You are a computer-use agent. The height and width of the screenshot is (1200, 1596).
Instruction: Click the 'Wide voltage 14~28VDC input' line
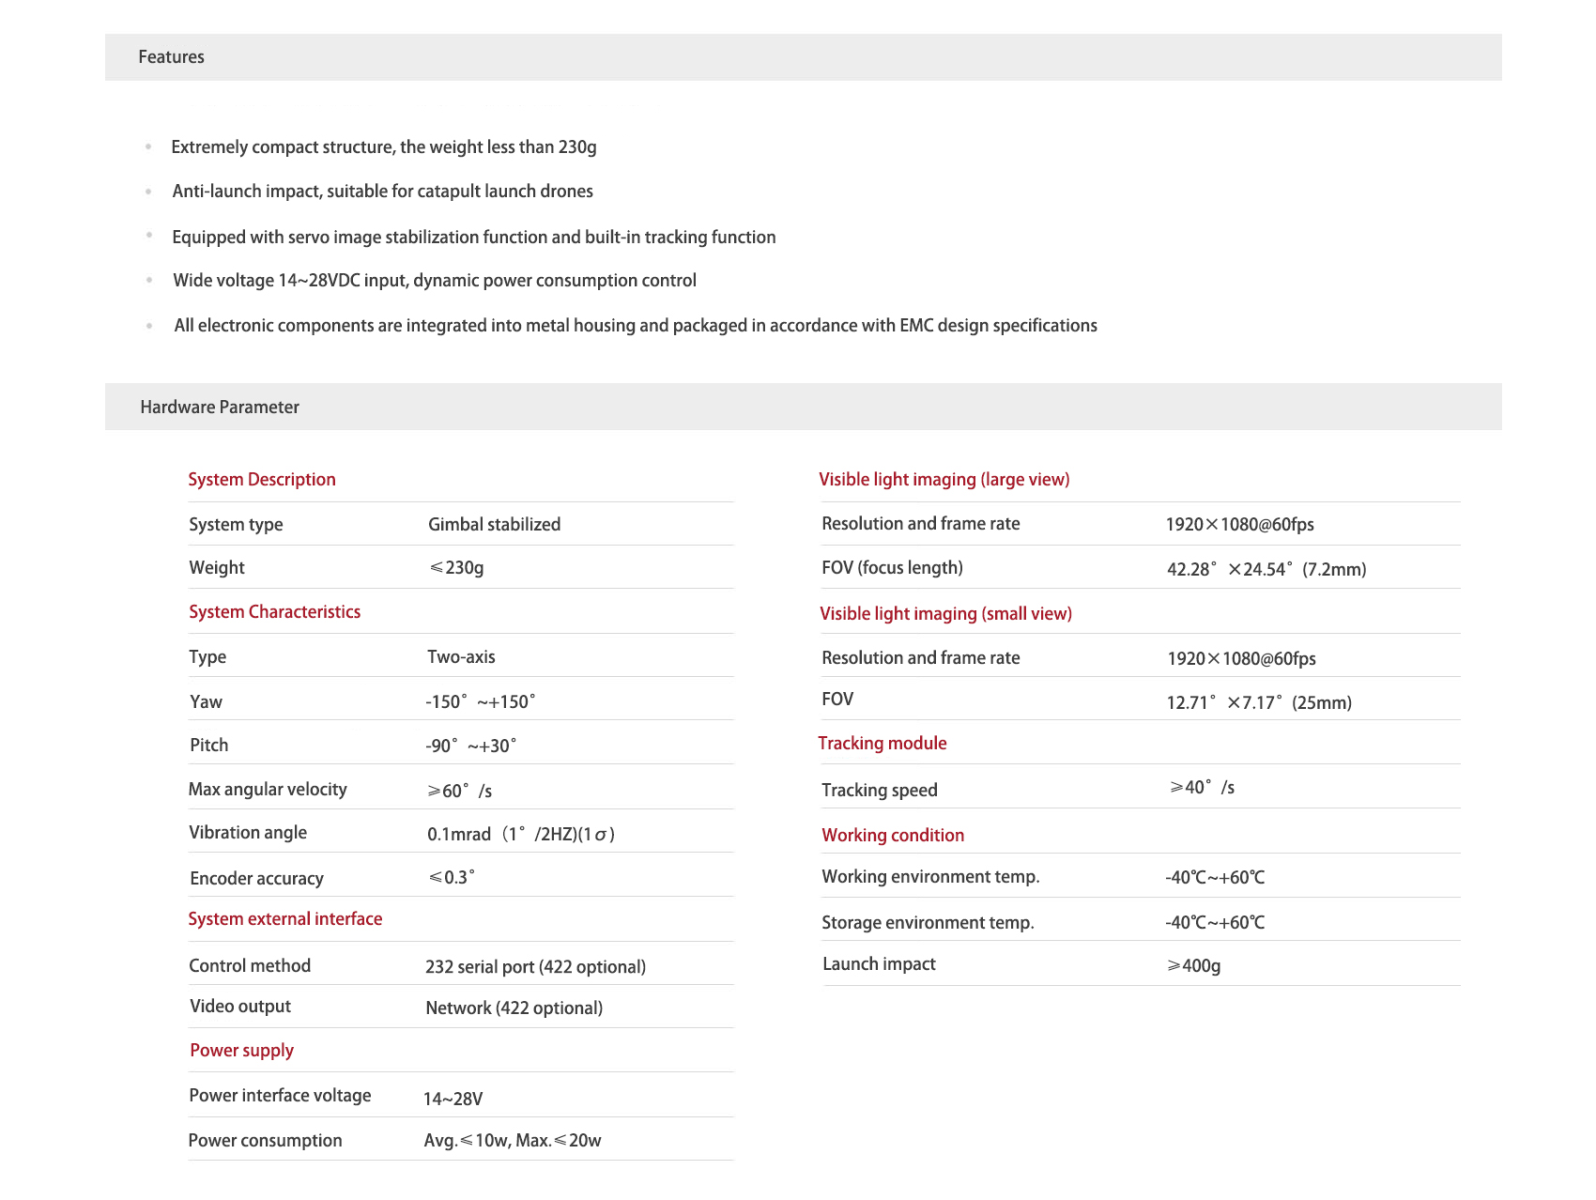[x=435, y=281]
